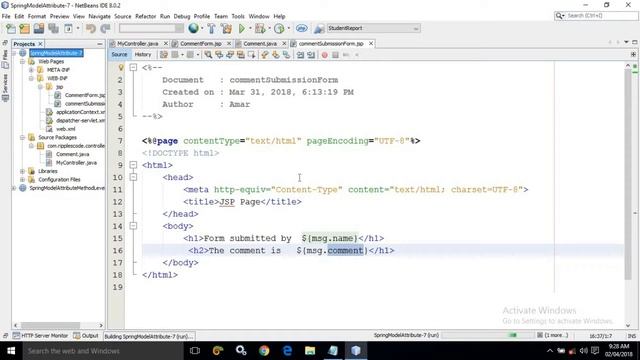Open the Window menu
This screenshot has height=360, width=640.
259,16
